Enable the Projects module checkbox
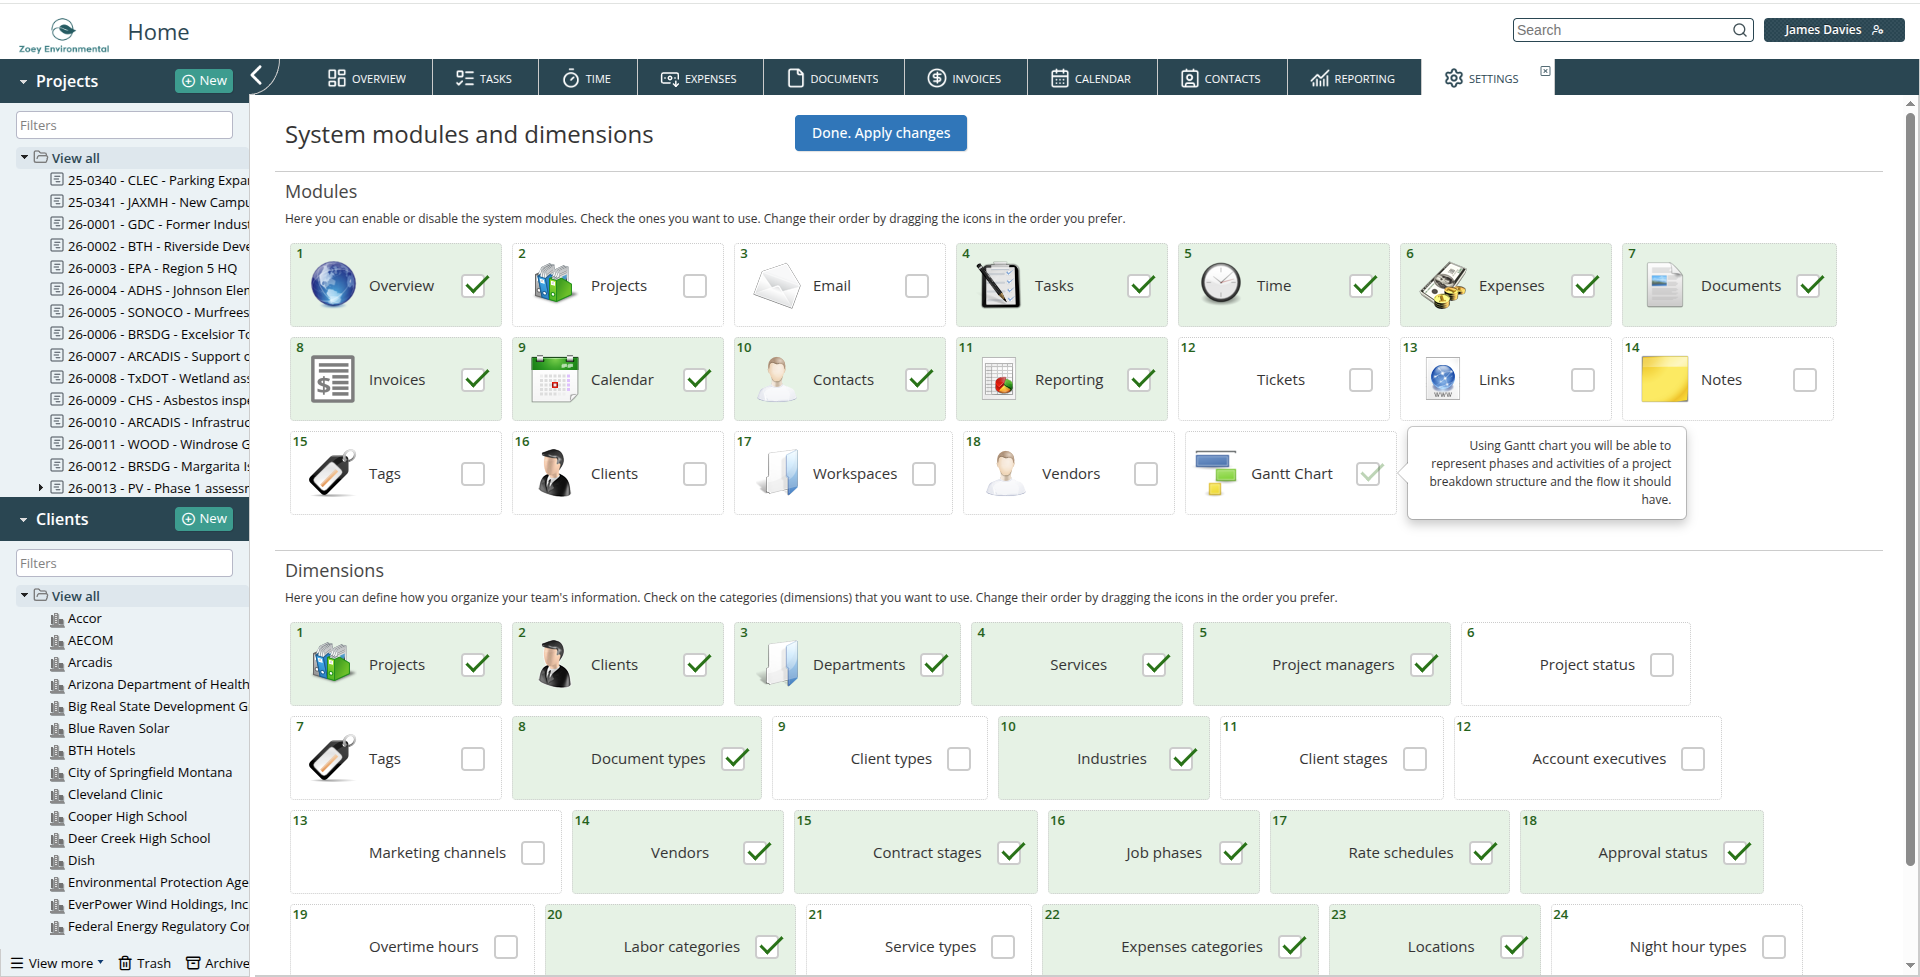The width and height of the screenshot is (1920, 977). pos(695,286)
